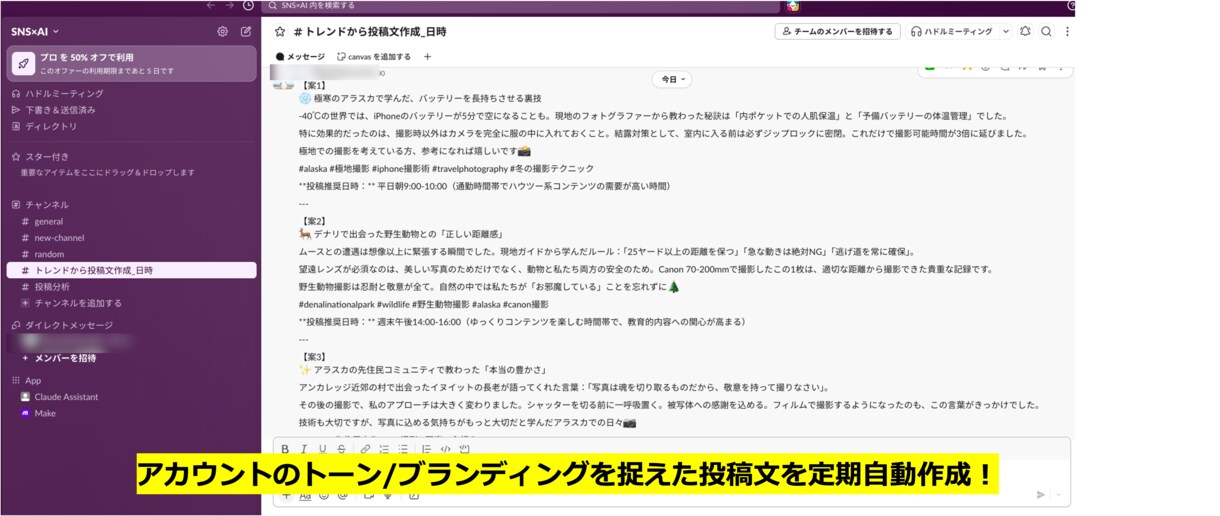Collapse the ダイレクトメッセージ section
The width and height of the screenshot is (1220, 516).
(x=61, y=325)
